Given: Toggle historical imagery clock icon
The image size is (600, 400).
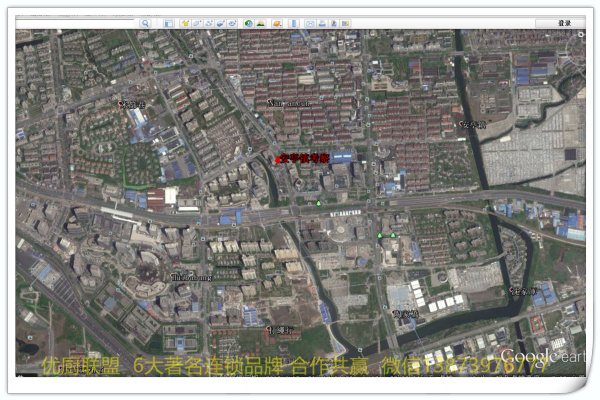Looking at the screenshot, I should click(x=248, y=23).
